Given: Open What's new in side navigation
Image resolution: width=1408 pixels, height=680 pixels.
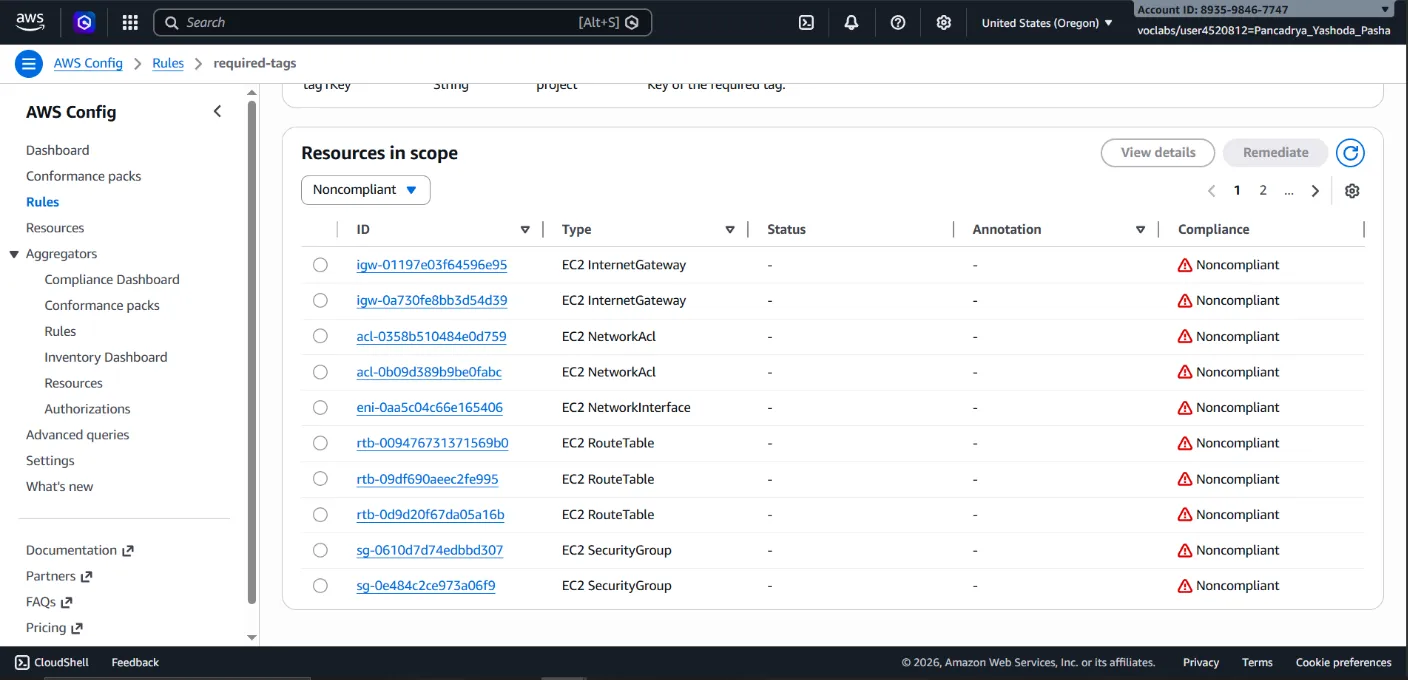Looking at the screenshot, I should 59,487.
